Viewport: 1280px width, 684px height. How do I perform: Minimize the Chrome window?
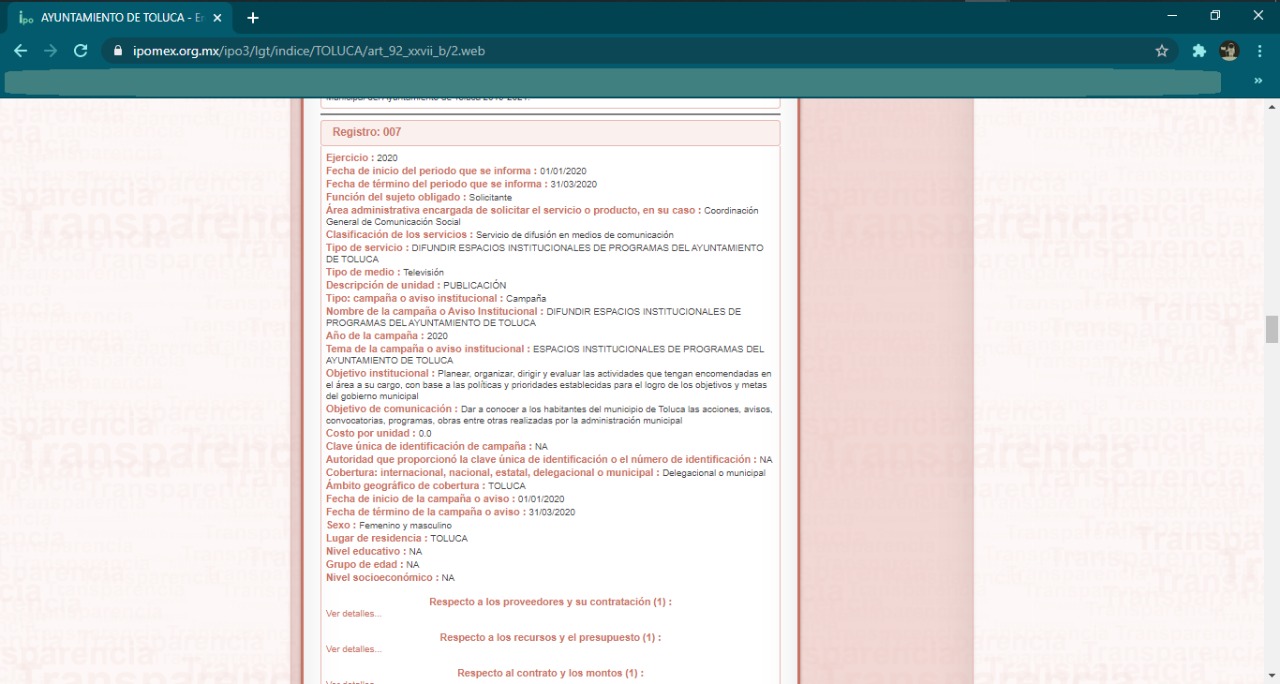pos(1171,15)
